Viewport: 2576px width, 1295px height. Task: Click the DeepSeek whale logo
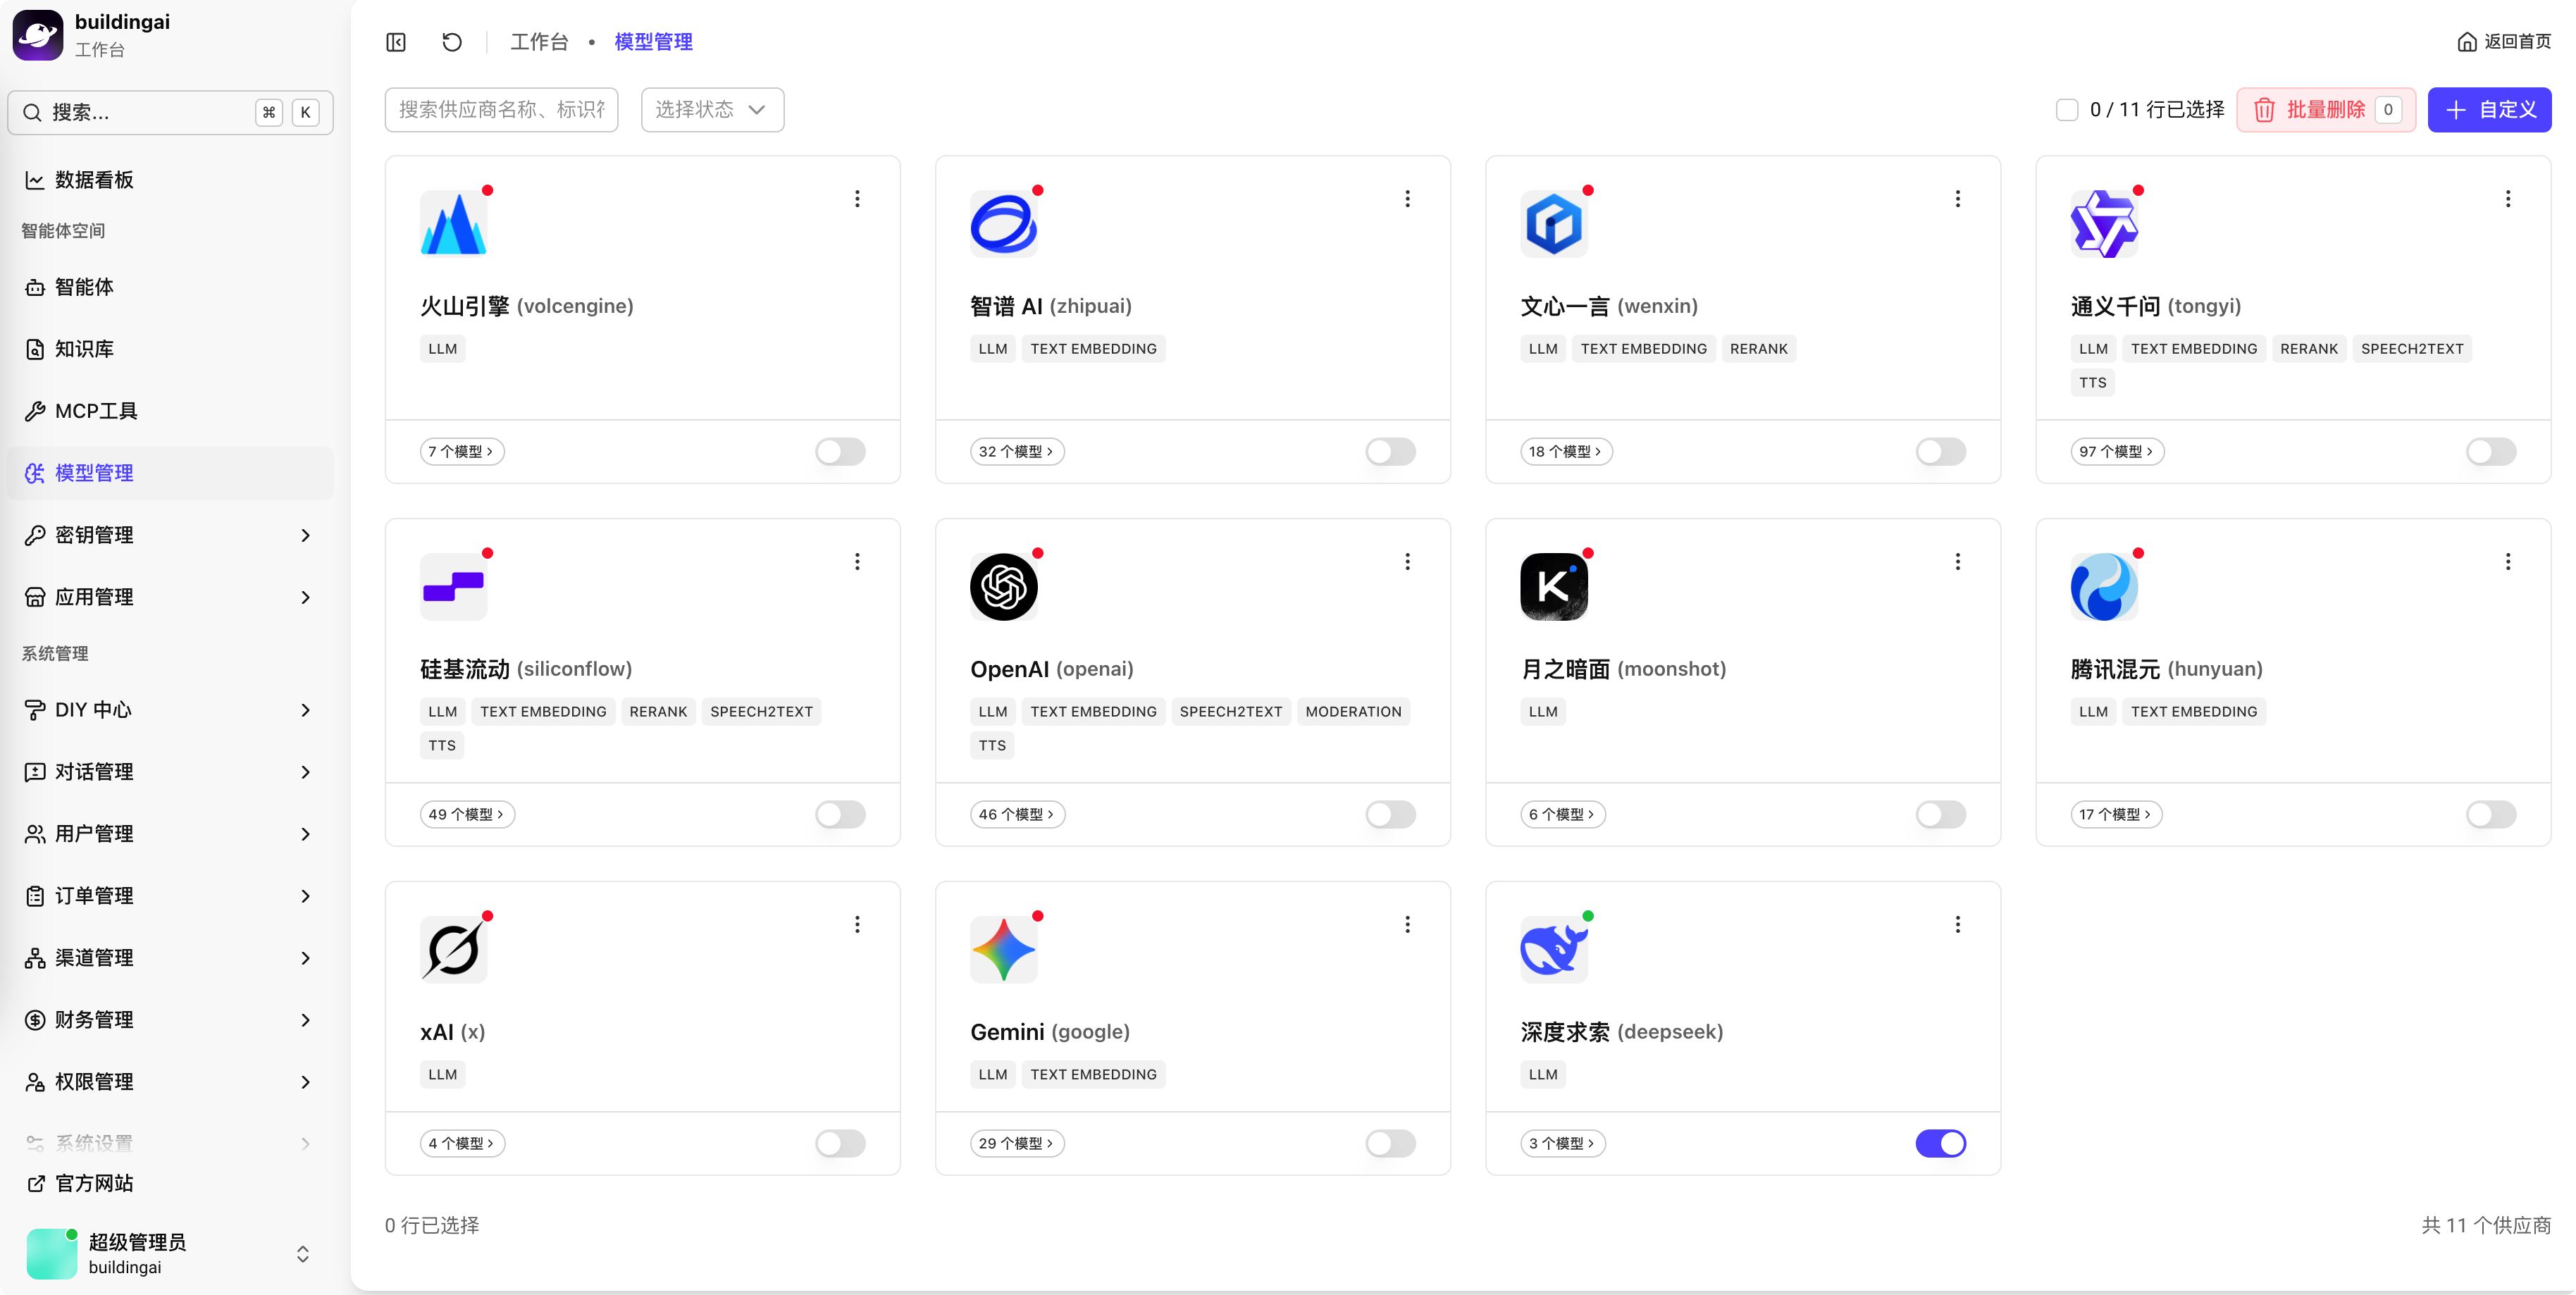point(1553,949)
